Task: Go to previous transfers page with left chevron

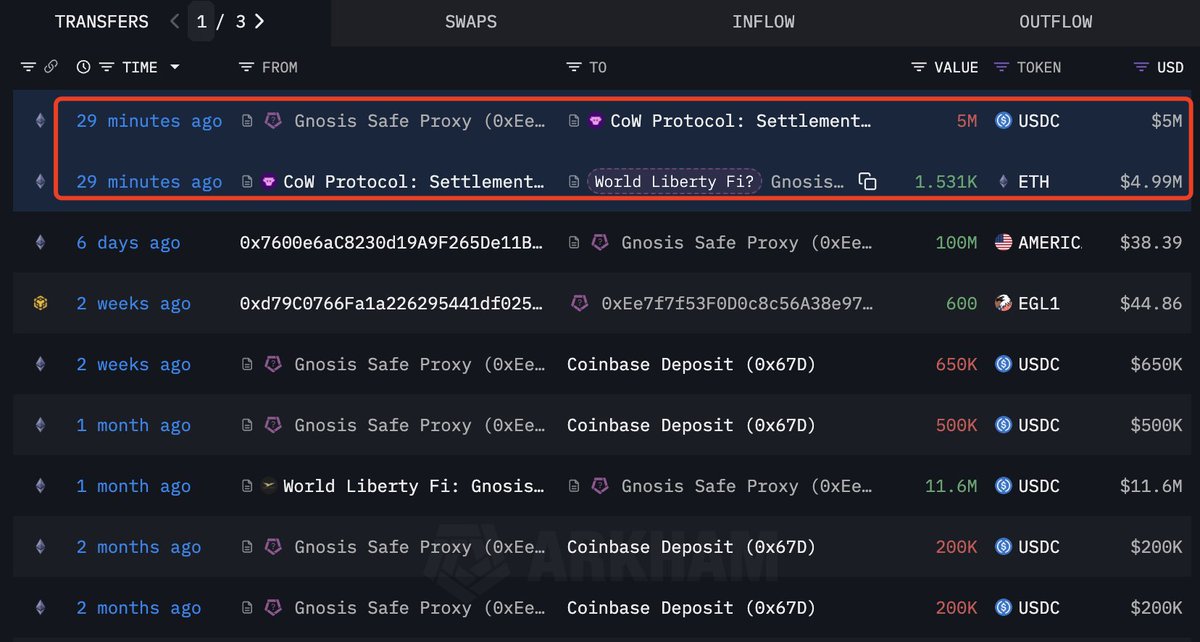Action: point(175,21)
